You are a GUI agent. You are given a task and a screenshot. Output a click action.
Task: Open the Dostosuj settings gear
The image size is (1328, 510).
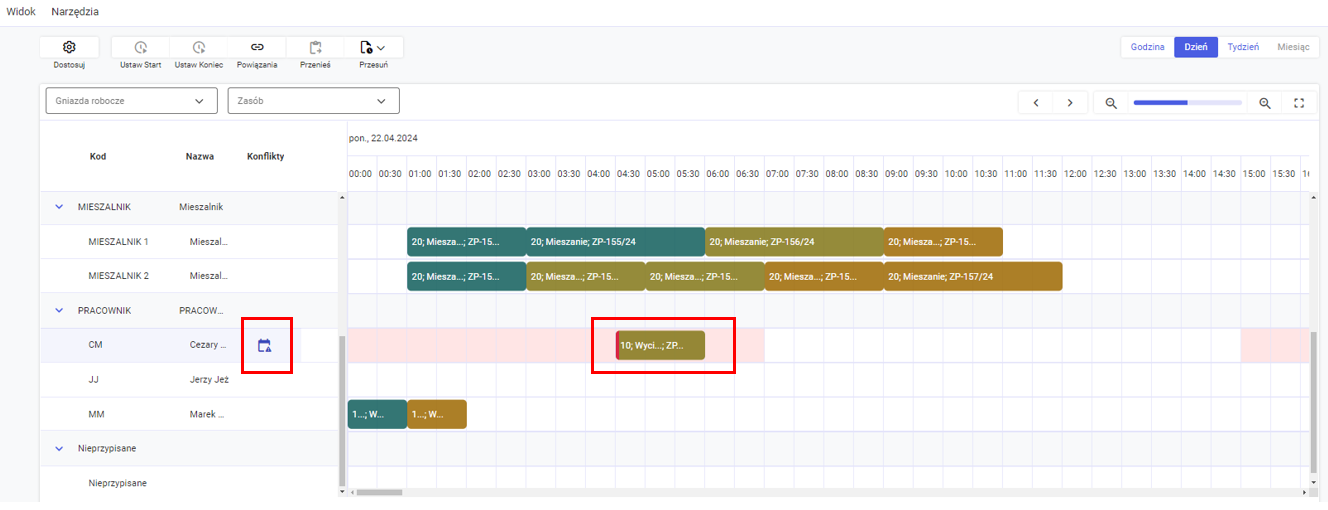pyautogui.click(x=68, y=47)
